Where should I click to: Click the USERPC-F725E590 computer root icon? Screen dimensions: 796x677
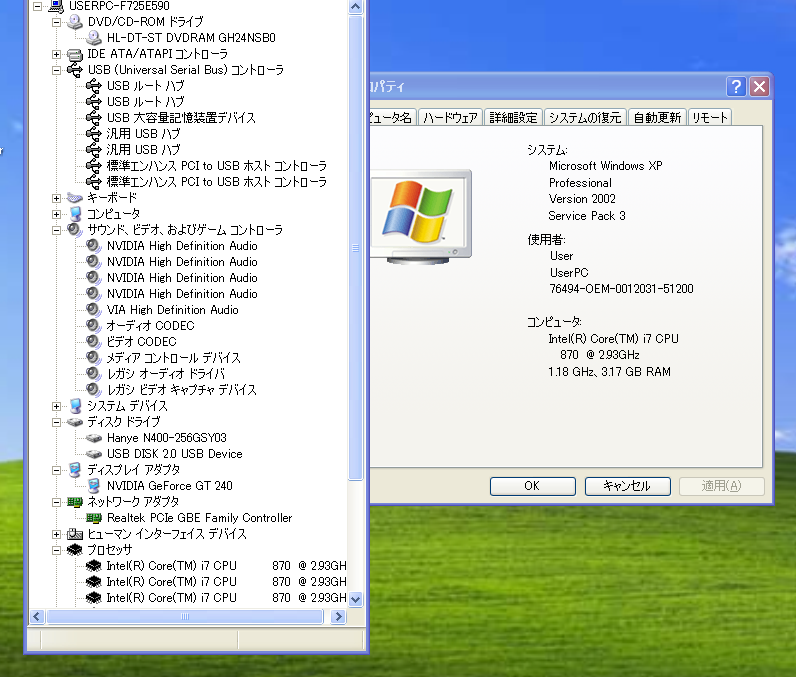point(56,6)
